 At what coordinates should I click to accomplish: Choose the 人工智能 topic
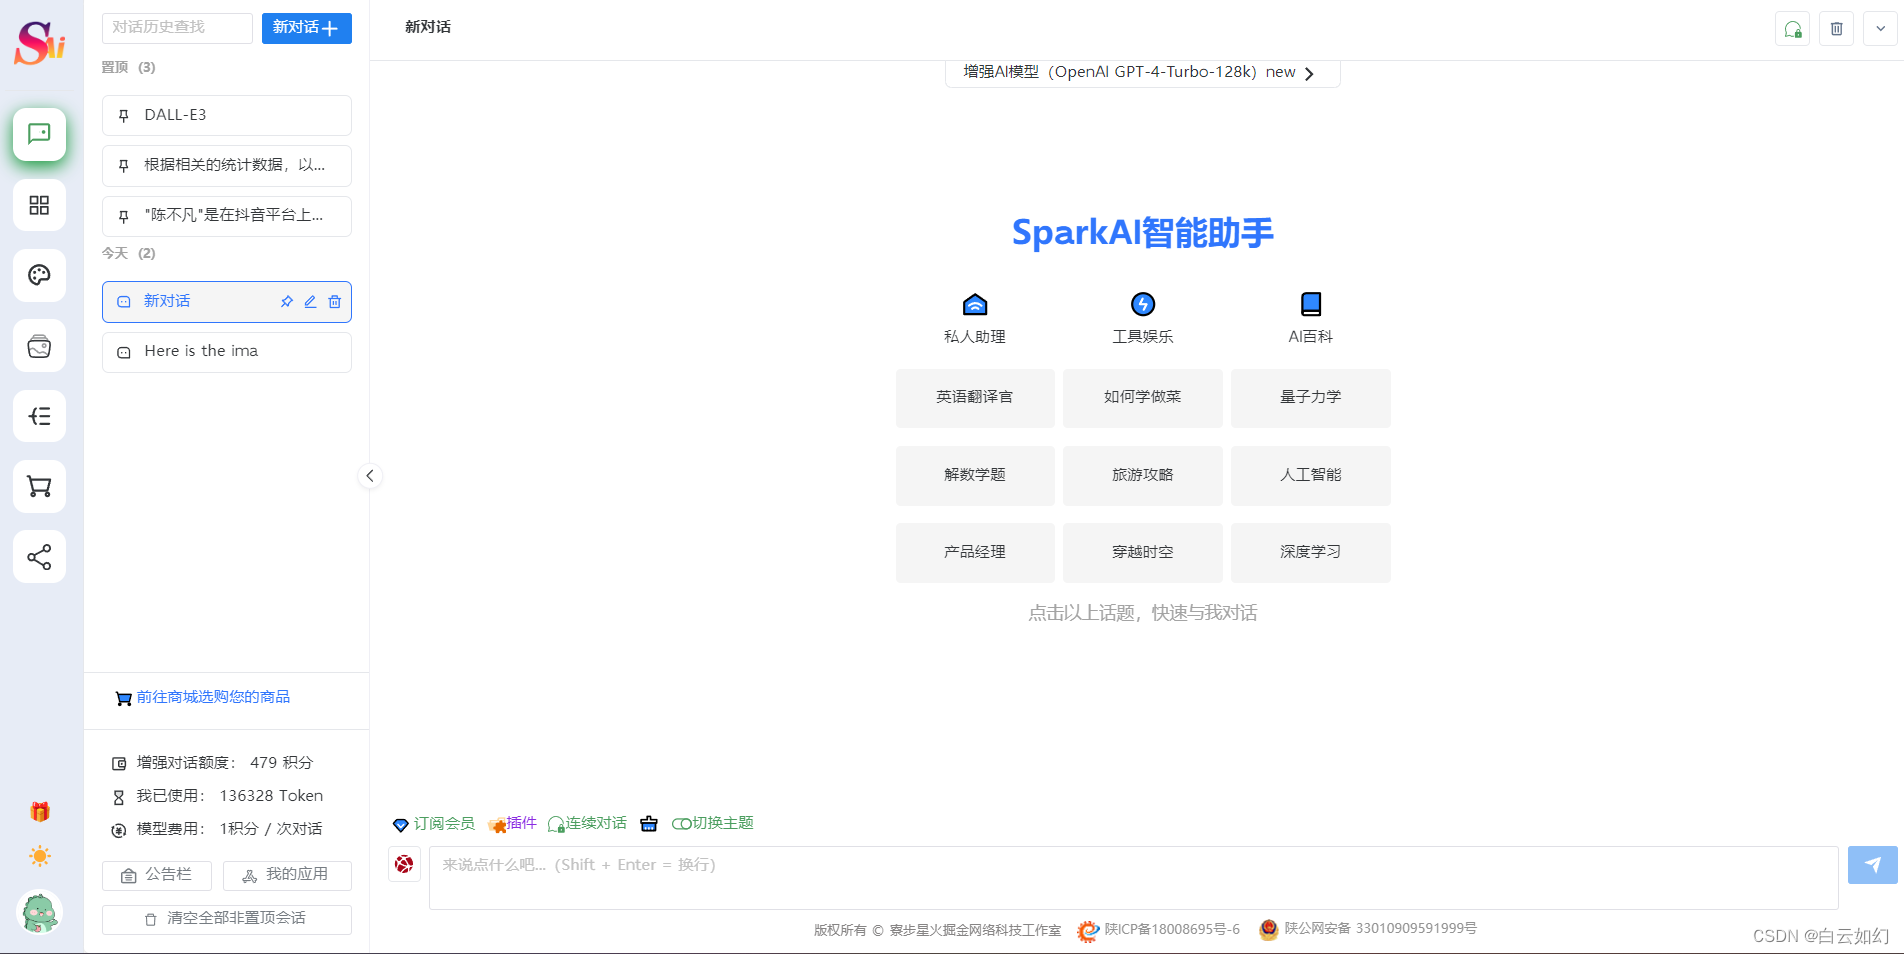tap(1311, 475)
